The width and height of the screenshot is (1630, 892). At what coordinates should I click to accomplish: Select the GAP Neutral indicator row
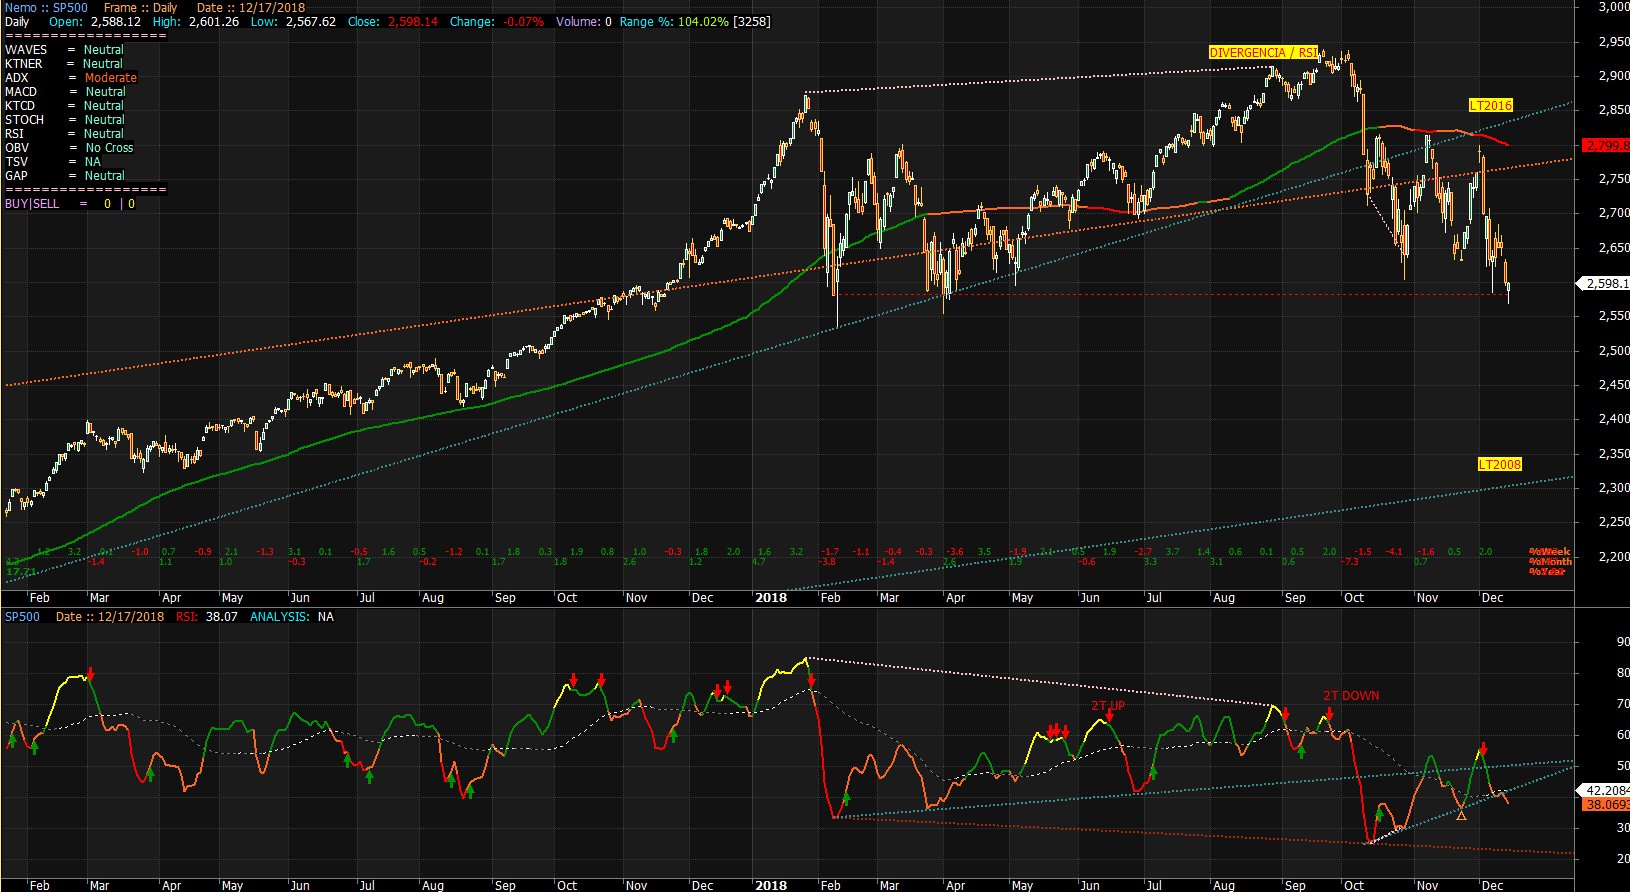(65, 175)
